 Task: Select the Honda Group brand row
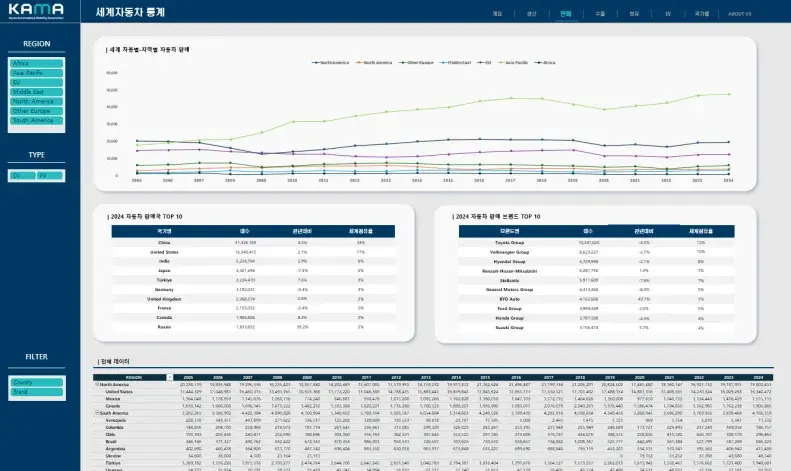[596, 318]
